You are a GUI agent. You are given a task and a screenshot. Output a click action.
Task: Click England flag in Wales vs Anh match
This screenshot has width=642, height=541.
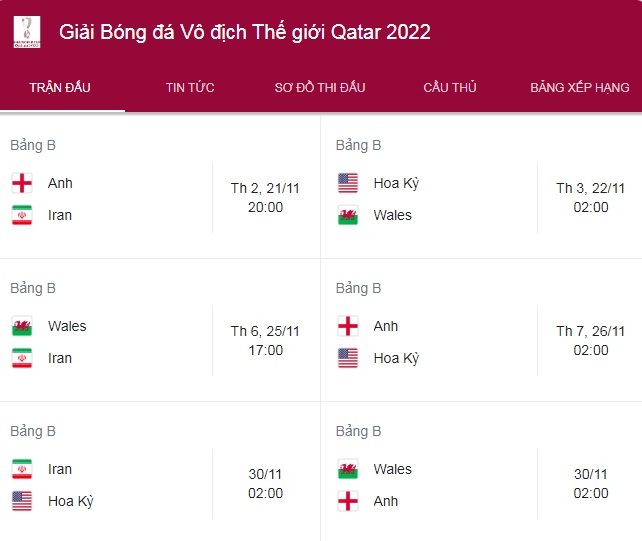click(348, 501)
